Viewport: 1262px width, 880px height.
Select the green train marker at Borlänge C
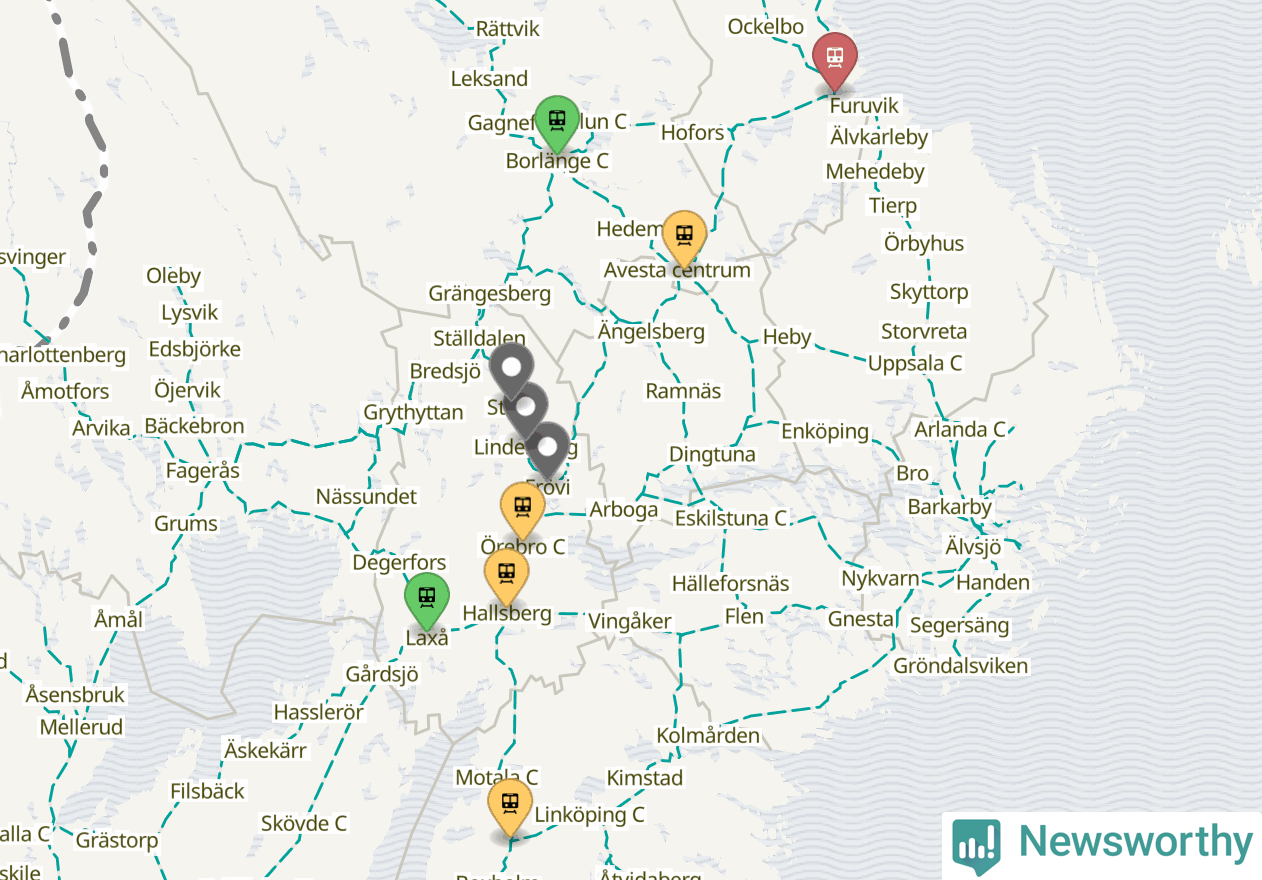[557, 124]
